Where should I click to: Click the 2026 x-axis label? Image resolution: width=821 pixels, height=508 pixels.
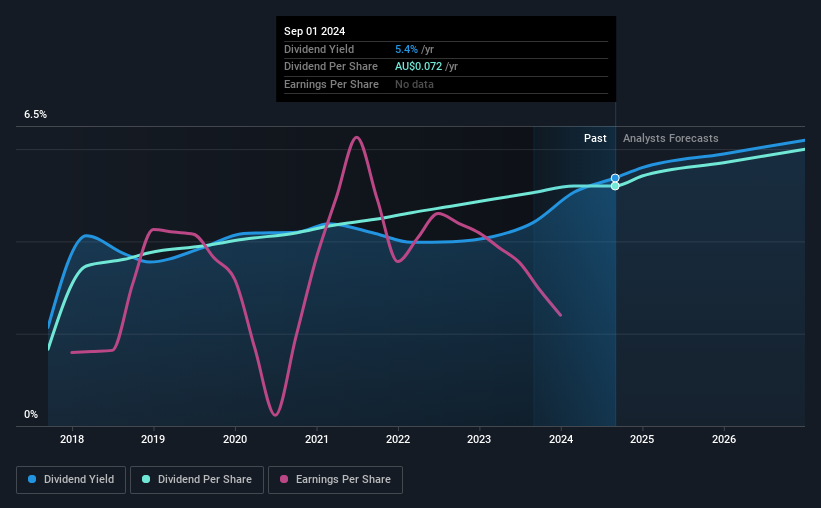pos(724,439)
